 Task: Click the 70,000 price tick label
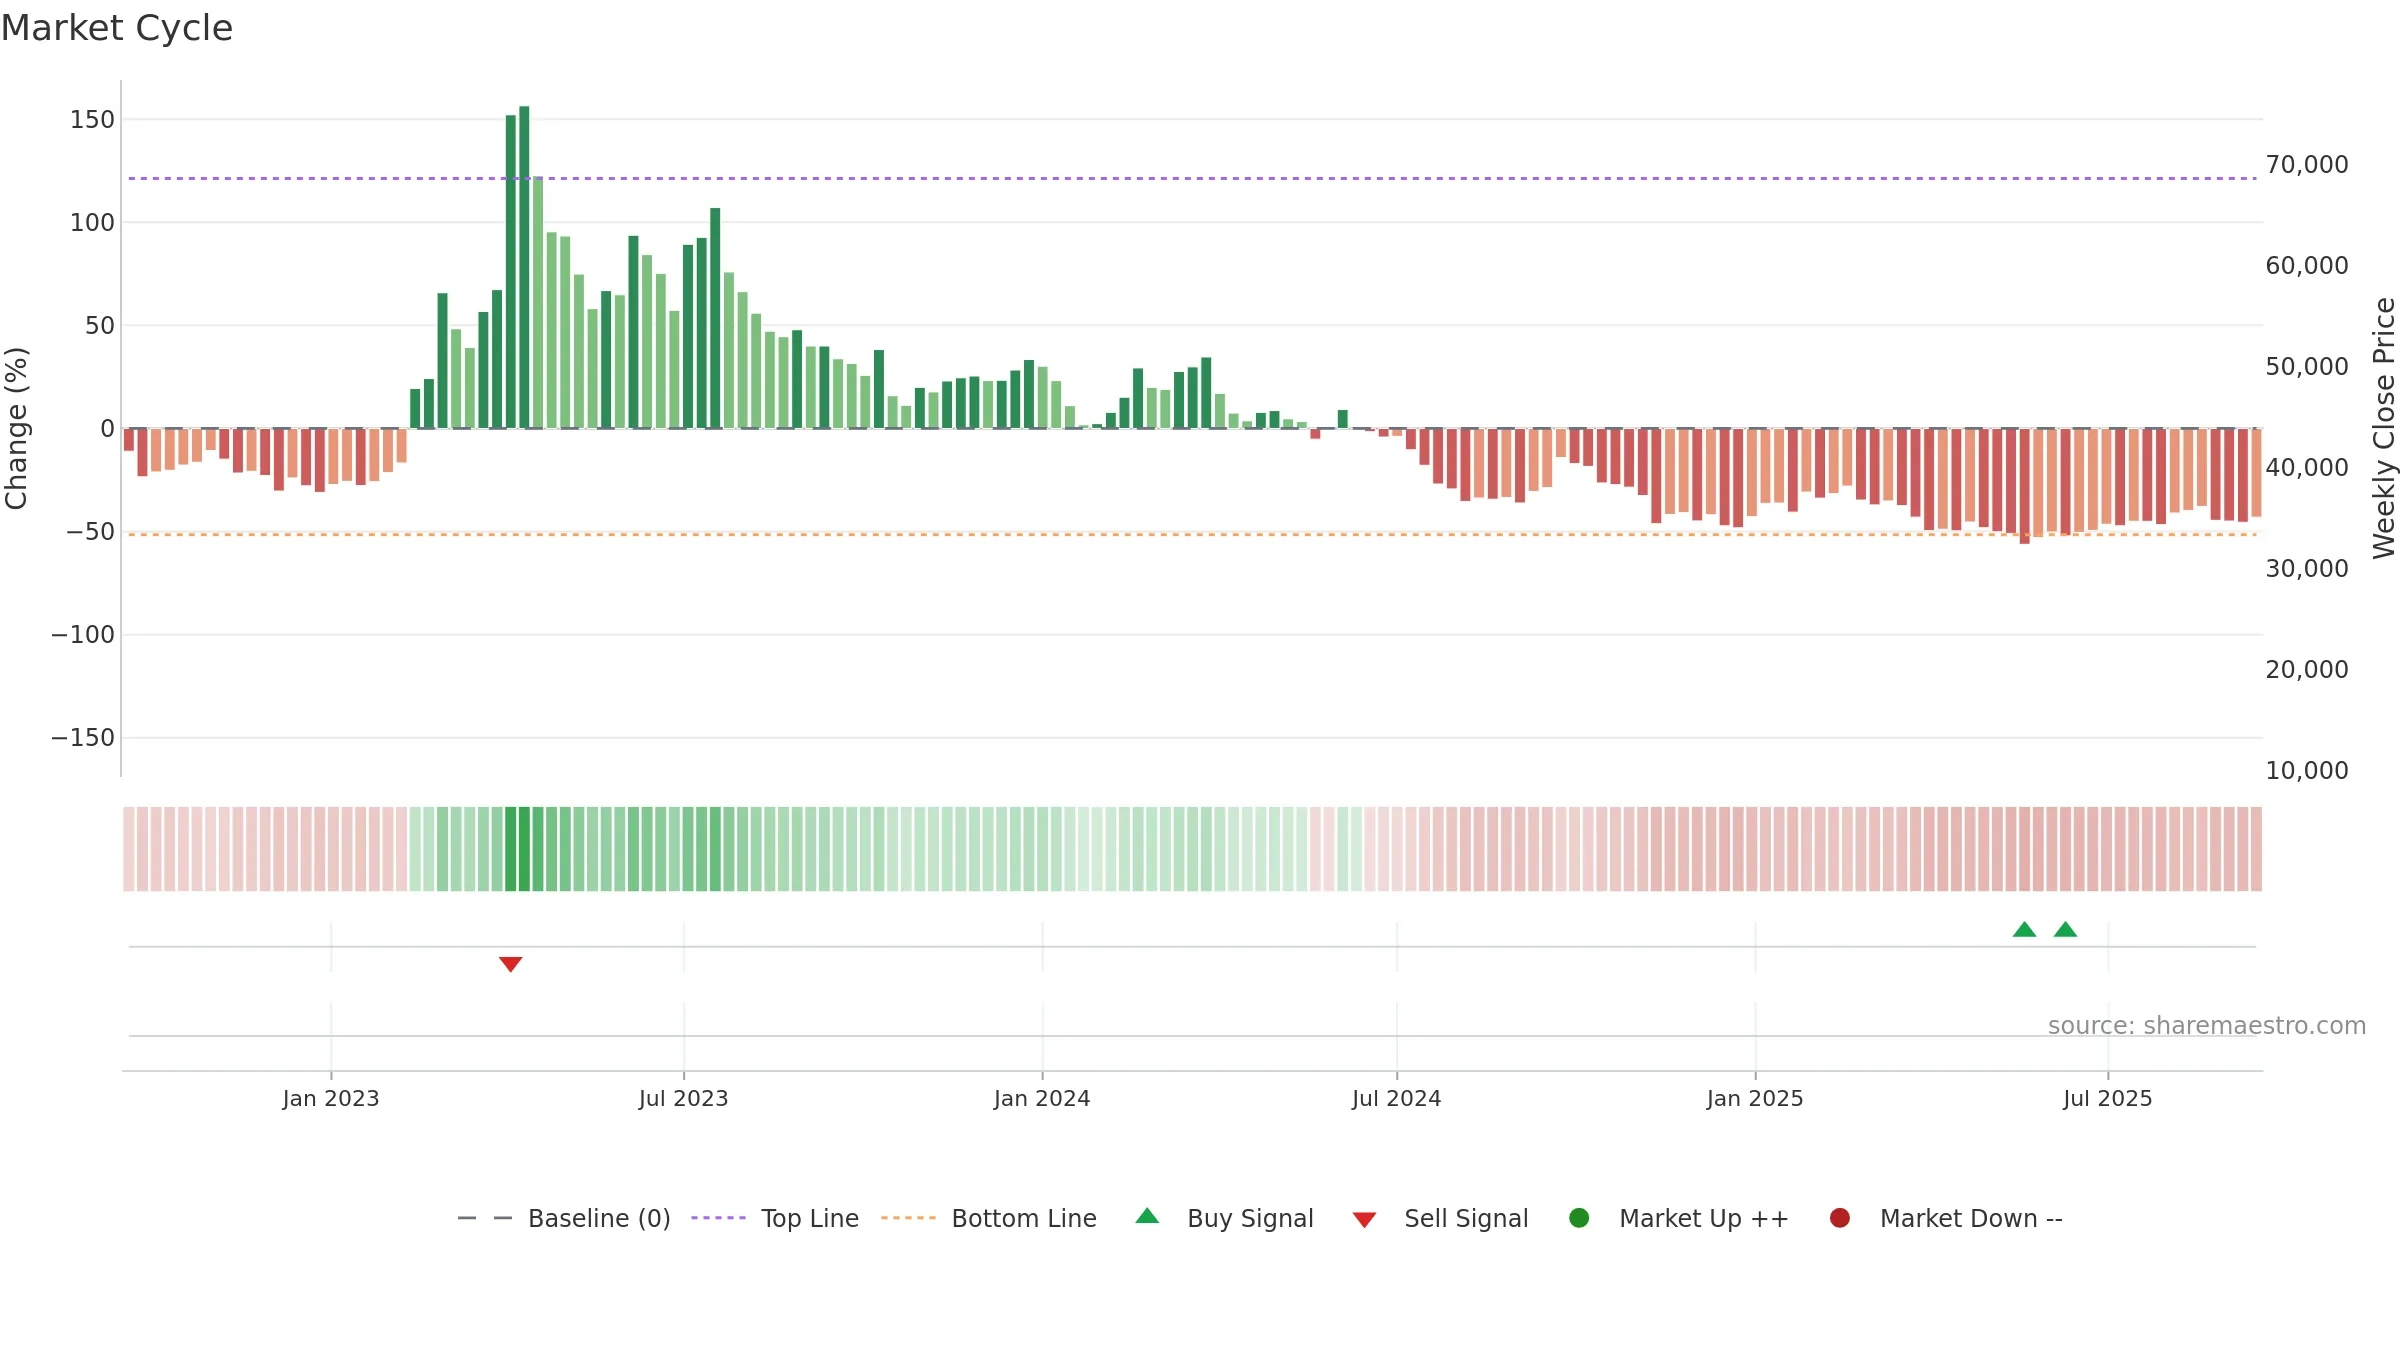coord(2307,165)
